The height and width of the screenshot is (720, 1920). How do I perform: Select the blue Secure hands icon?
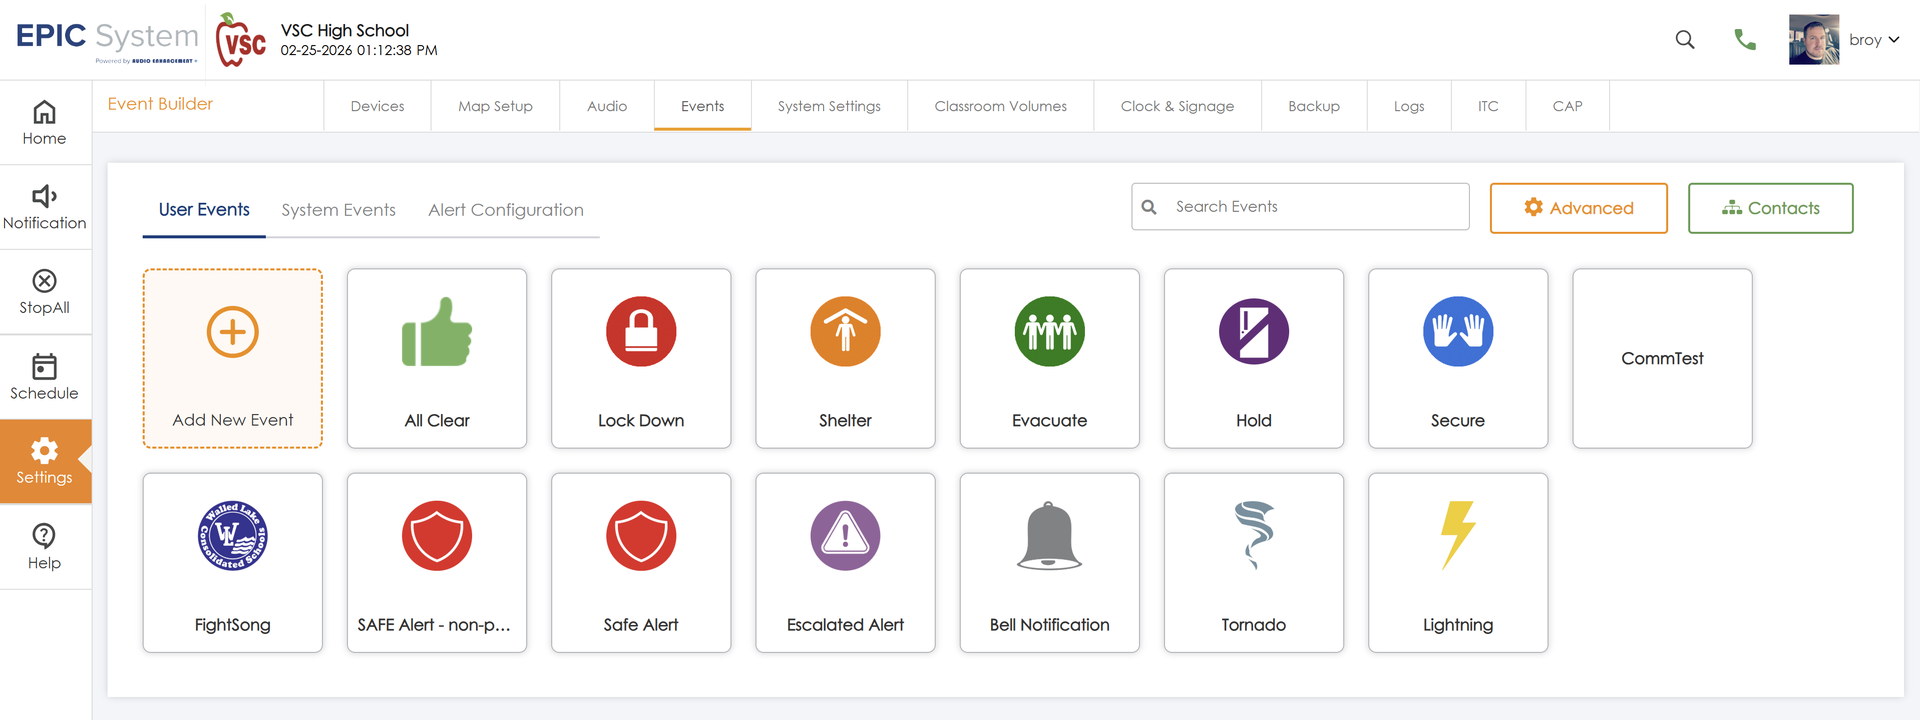click(1457, 332)
